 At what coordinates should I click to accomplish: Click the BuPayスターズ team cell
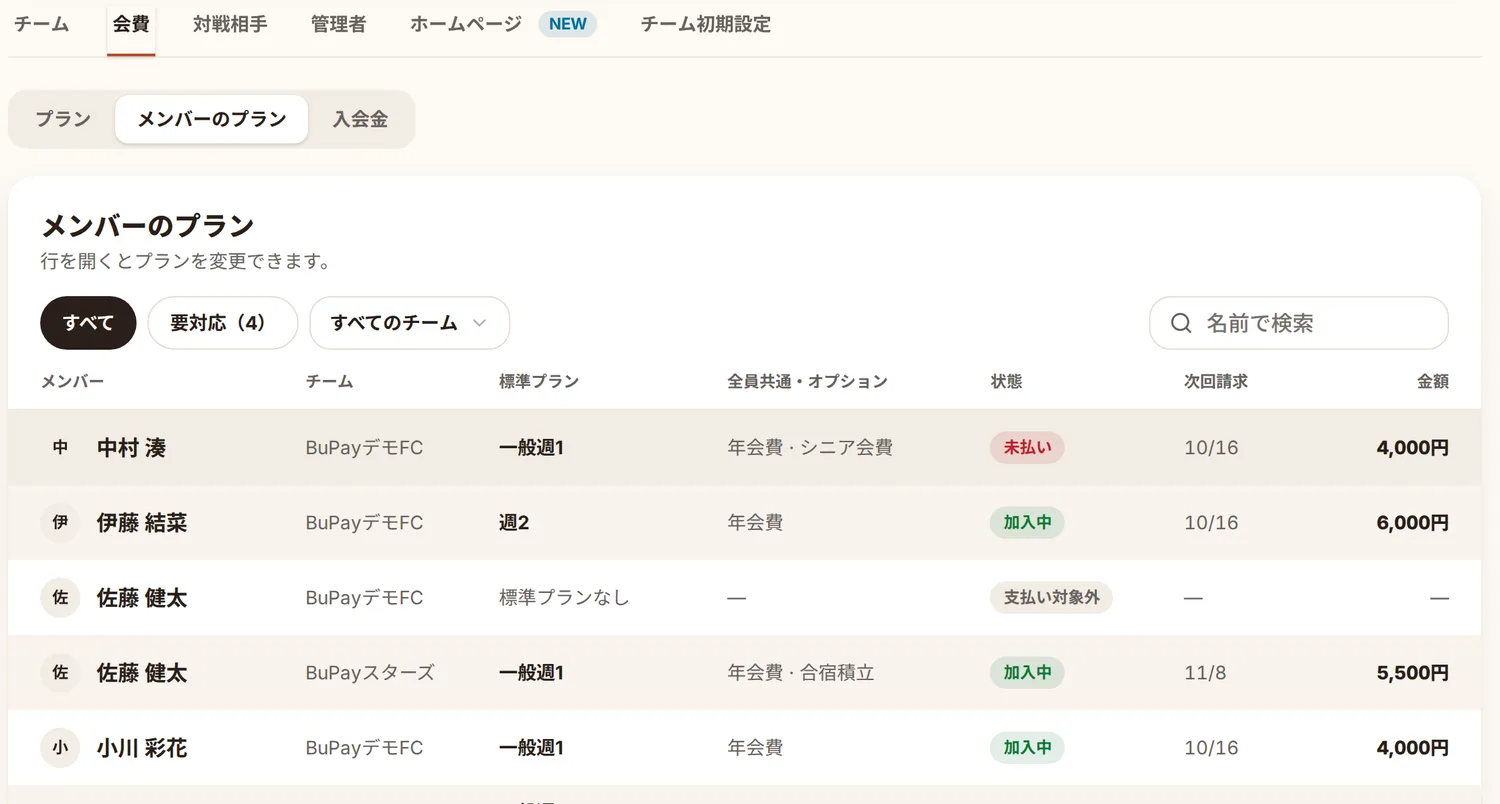370,673
